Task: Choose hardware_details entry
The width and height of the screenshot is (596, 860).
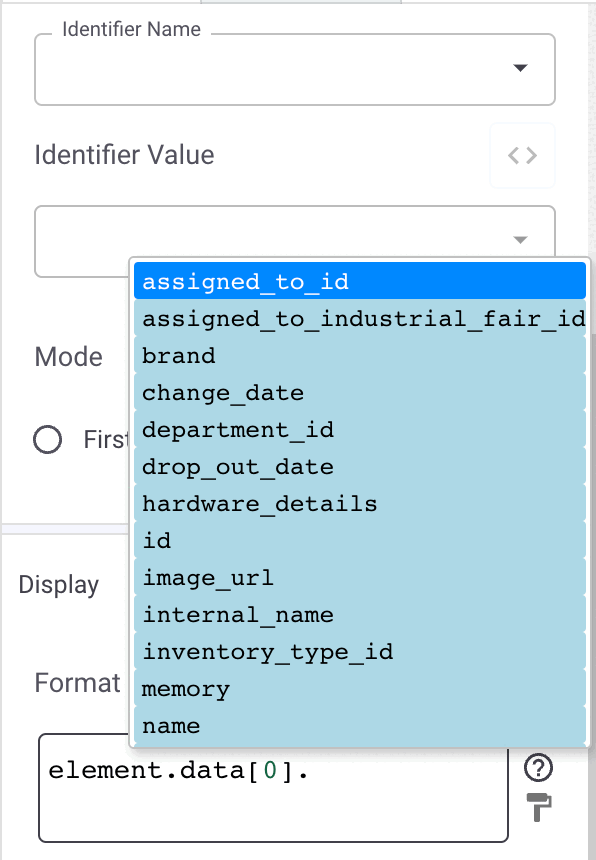Action: coord(360,503)
